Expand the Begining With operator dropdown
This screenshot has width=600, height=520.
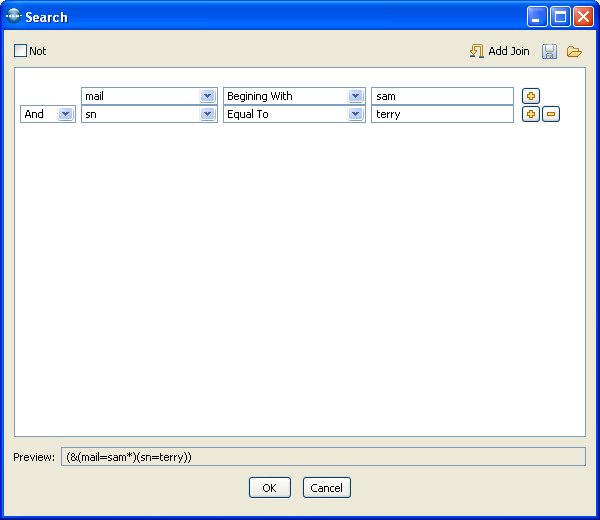click(x=355, y=96)
